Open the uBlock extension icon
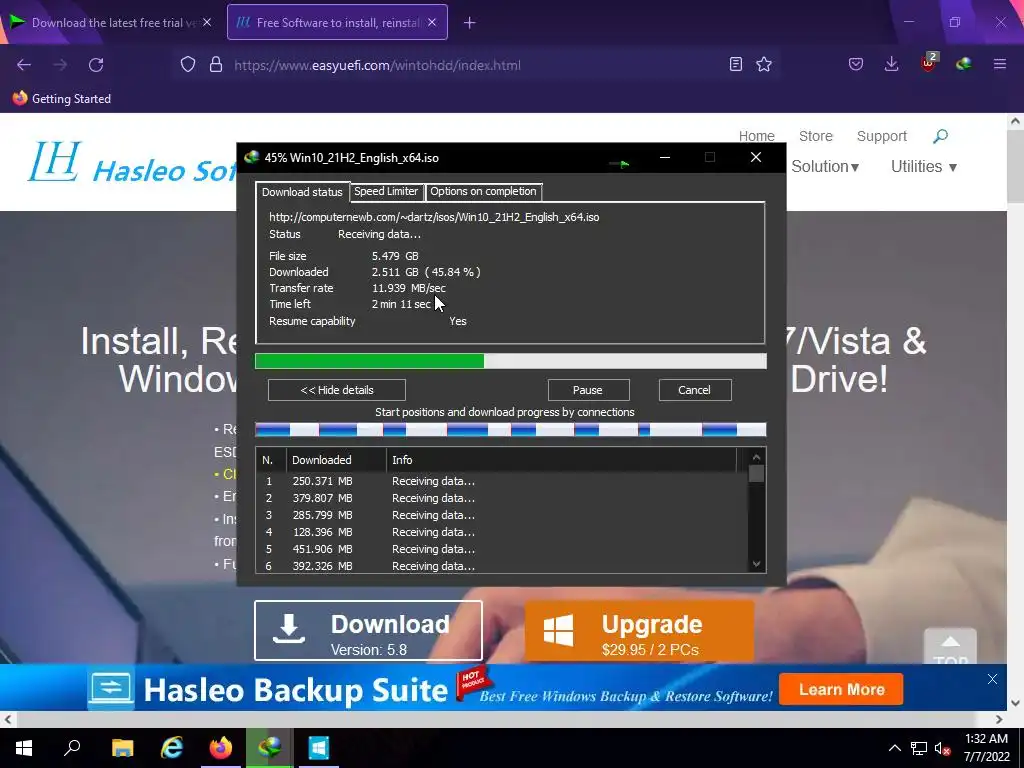The height and width of the screenshot is (768, 1024). (x=928, y=63)
